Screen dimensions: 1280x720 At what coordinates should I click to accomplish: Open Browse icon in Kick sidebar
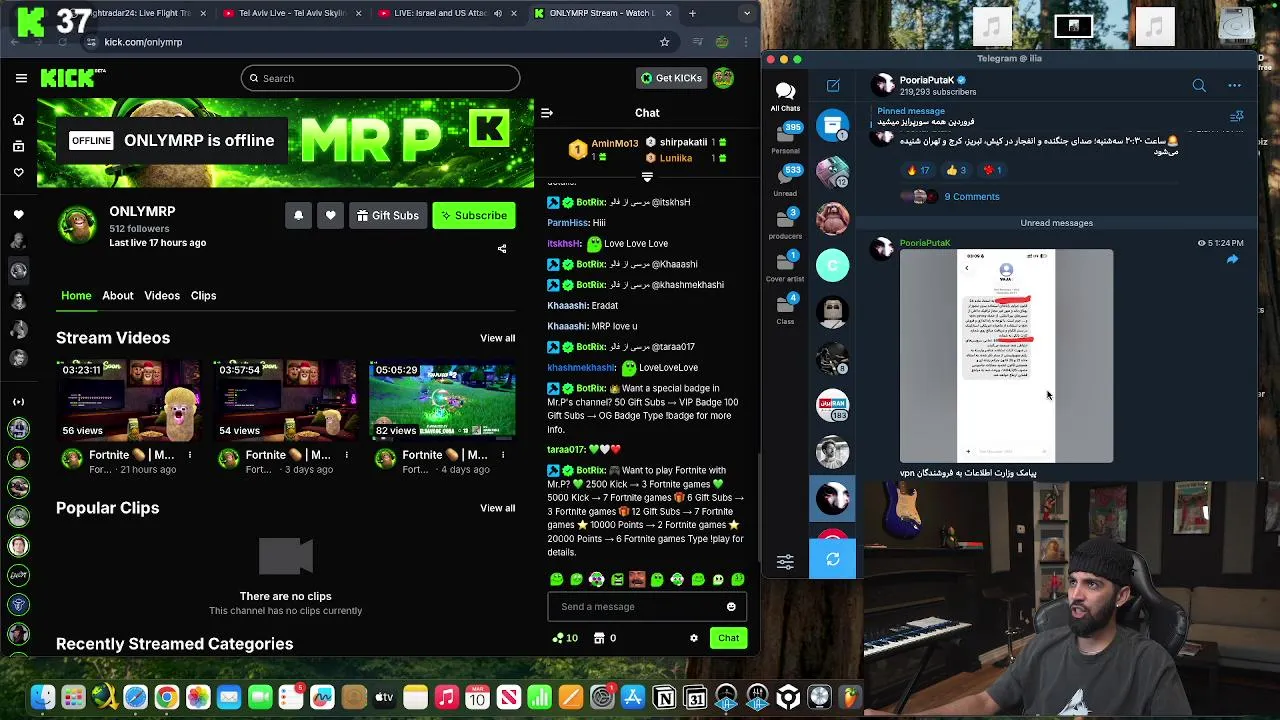[18, 146]
